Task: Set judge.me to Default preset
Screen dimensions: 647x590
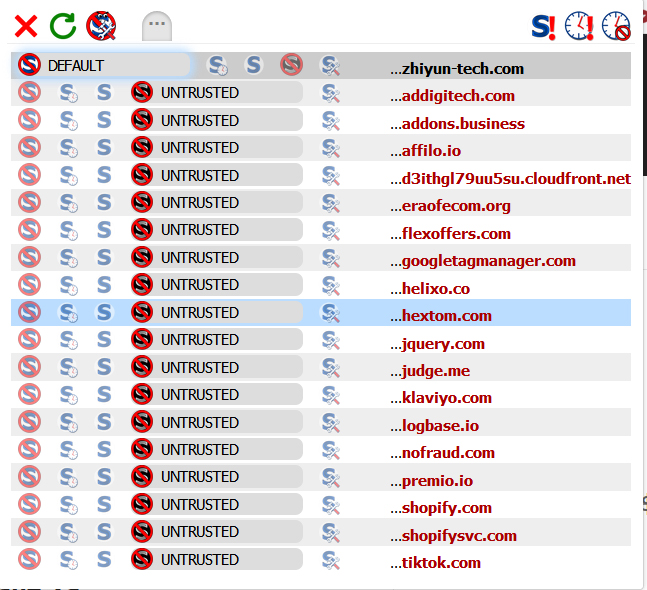Action: 29,367
